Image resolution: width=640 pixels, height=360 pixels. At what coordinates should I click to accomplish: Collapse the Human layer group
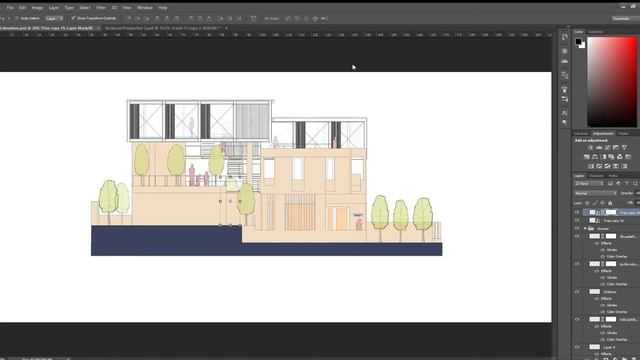(585, 229)
